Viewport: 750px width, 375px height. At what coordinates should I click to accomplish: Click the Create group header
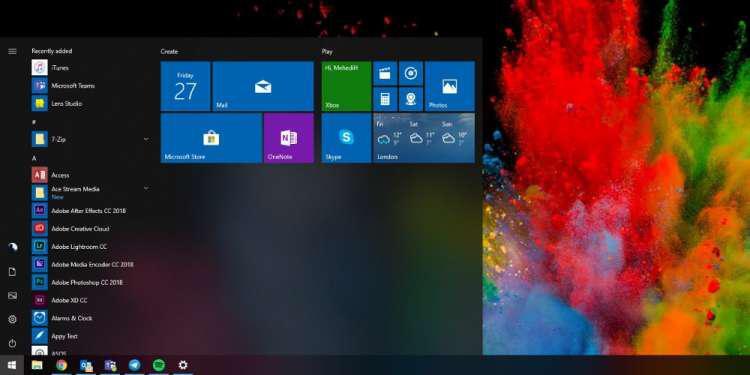[169, 51]
